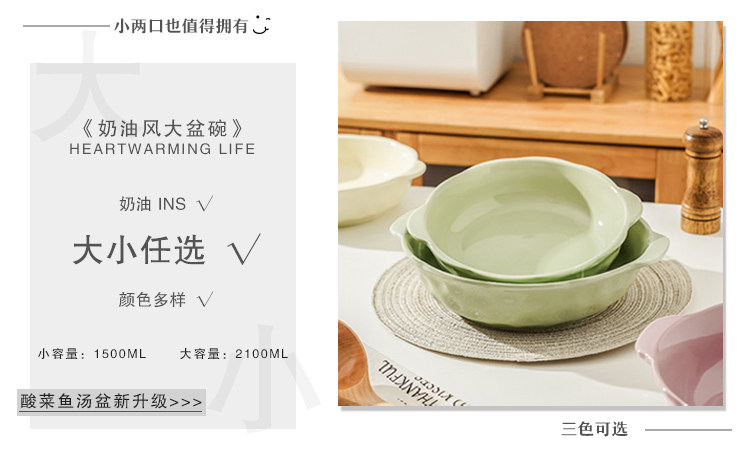Screen dimensions: 750x450
Task: Click the wooden pepper grinder in the photo
Action: pyautogui.click(x=702, y=177)
